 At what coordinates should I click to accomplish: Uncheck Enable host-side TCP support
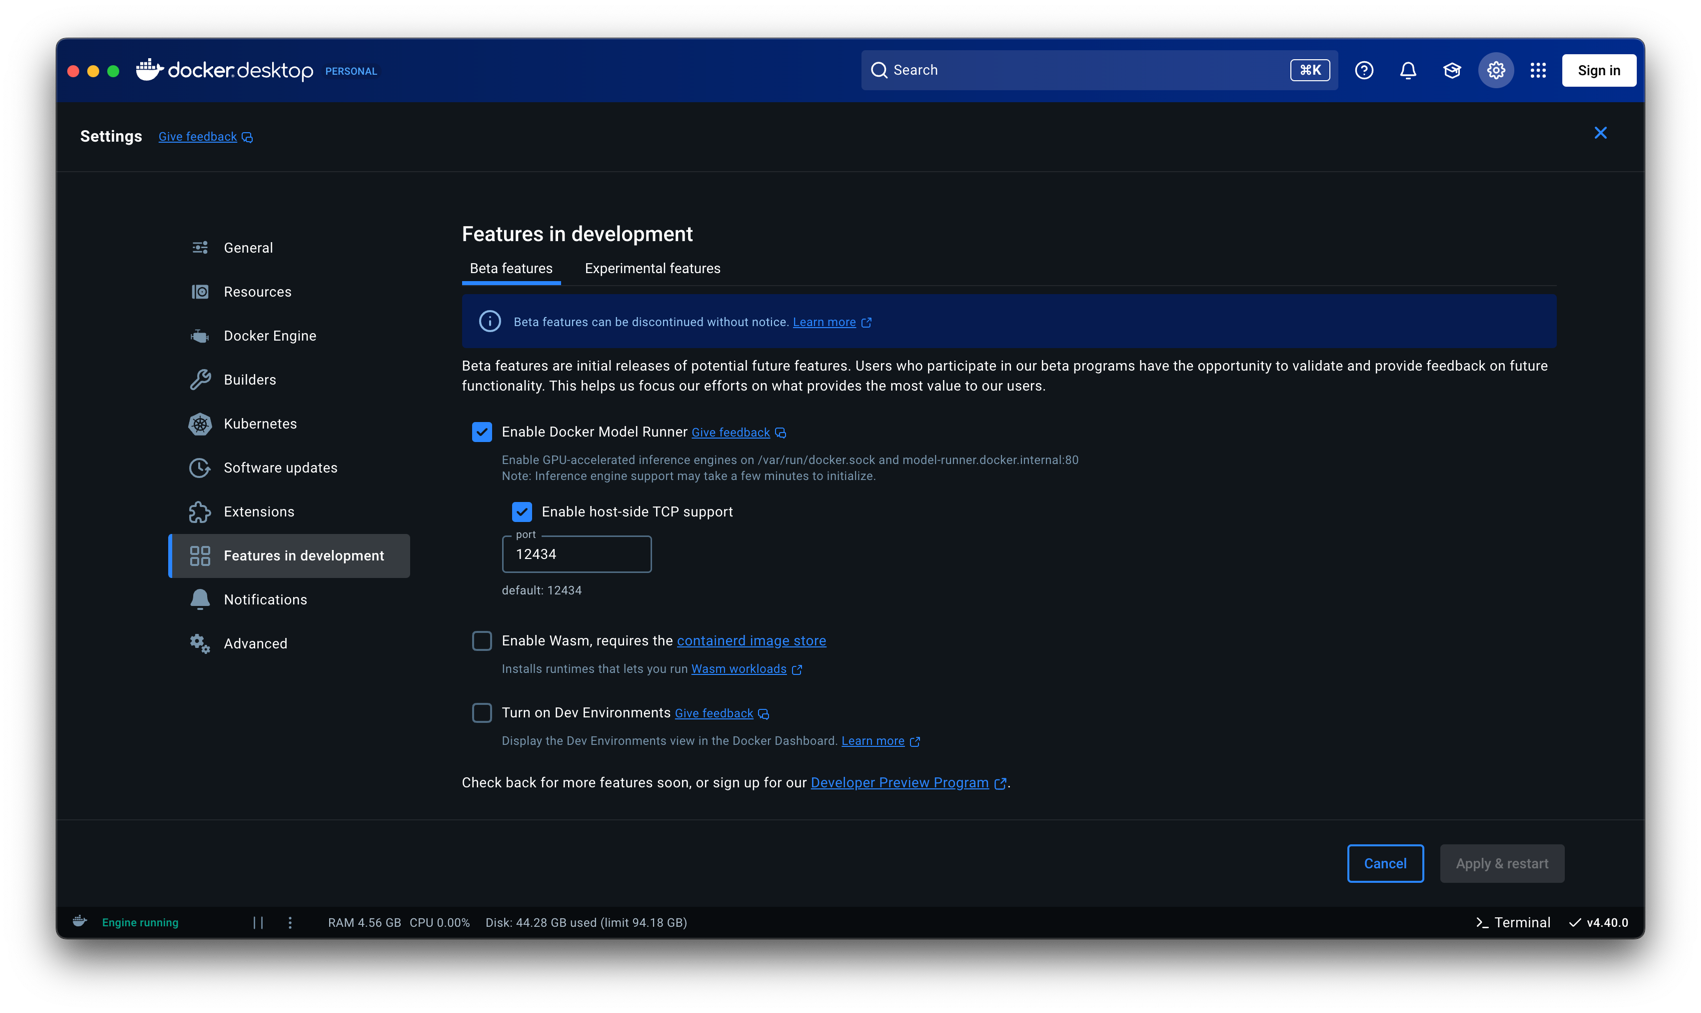click(522, 512)
